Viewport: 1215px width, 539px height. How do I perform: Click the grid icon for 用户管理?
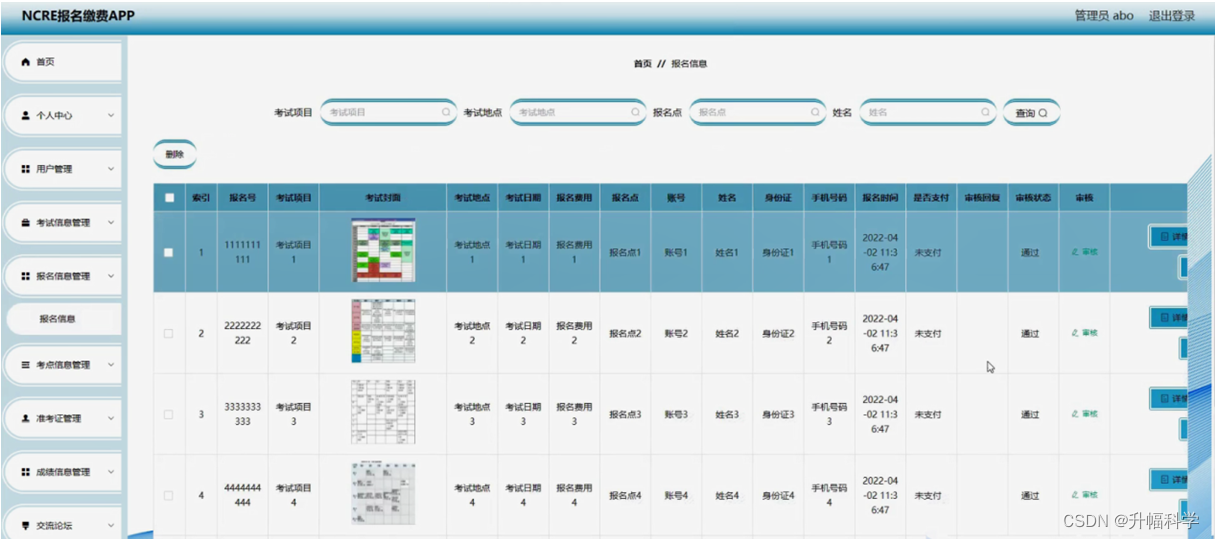click(x=26, y=170)
